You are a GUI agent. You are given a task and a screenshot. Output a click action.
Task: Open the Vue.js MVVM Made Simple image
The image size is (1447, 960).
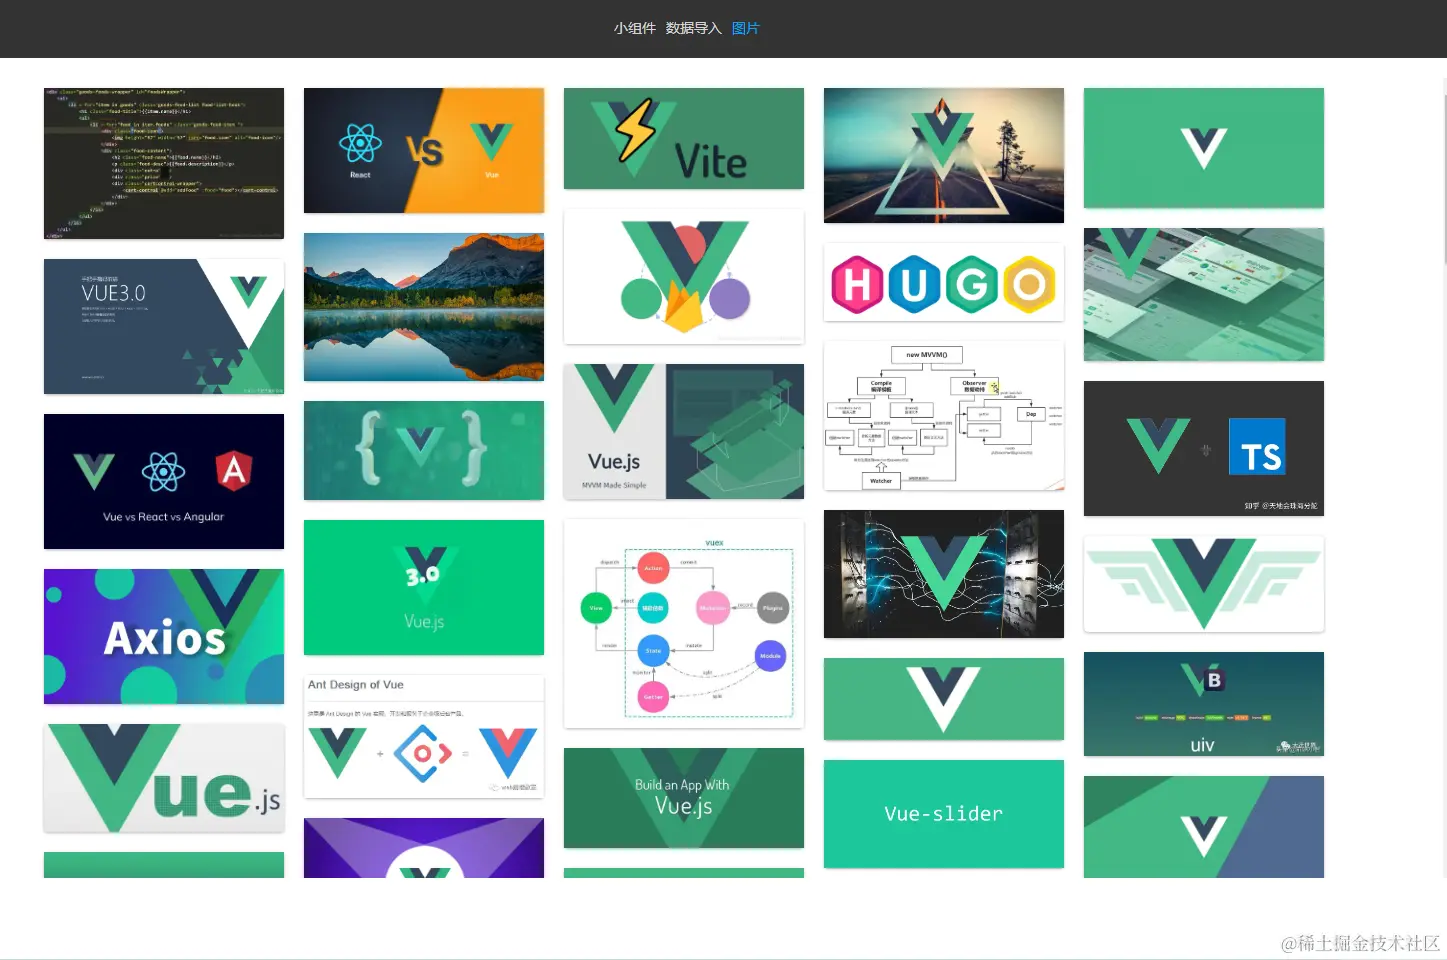click(684, 431)
